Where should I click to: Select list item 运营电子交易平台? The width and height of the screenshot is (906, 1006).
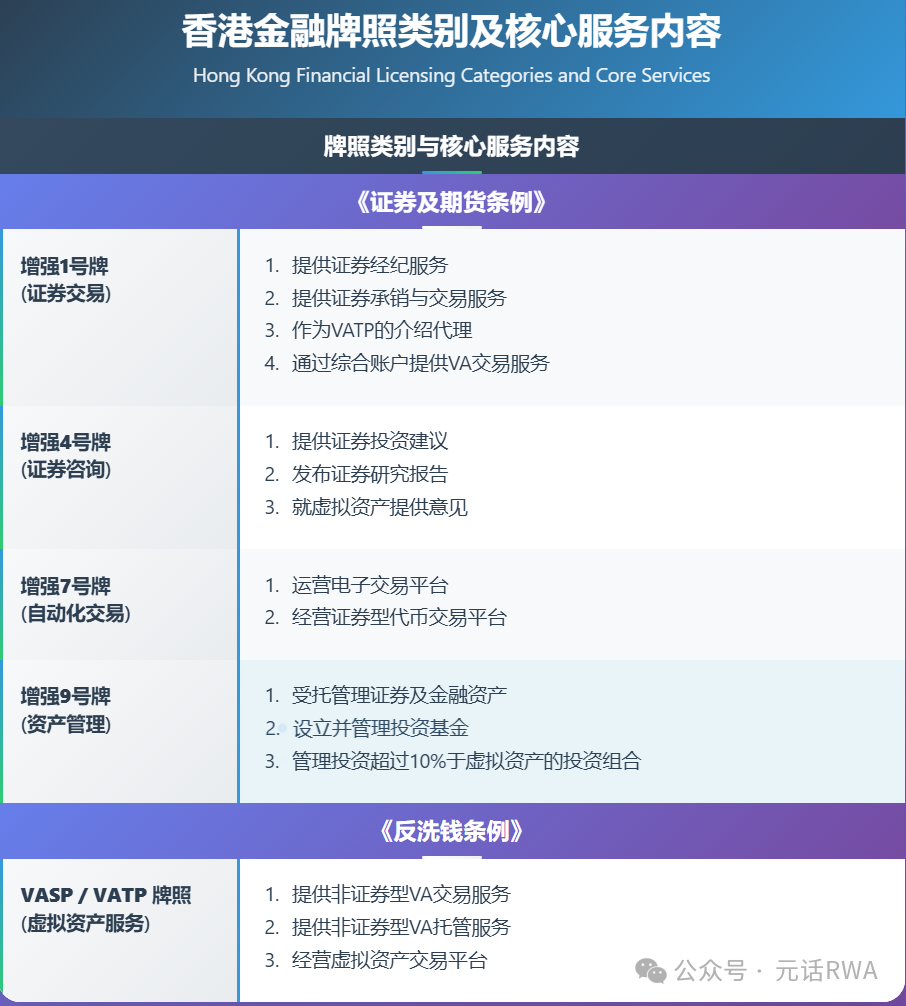click(370, 585)
